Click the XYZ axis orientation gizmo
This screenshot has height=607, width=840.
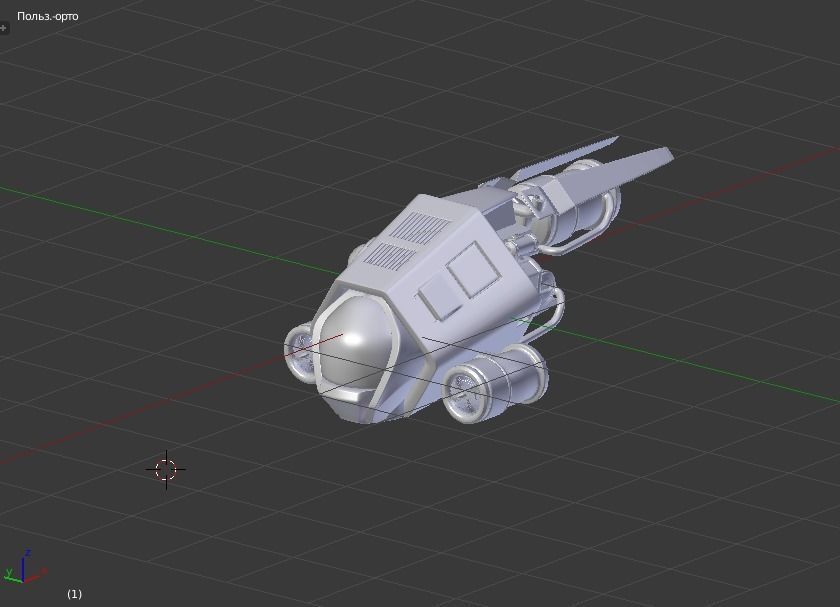pyautogui.click(x=24, y=567)
